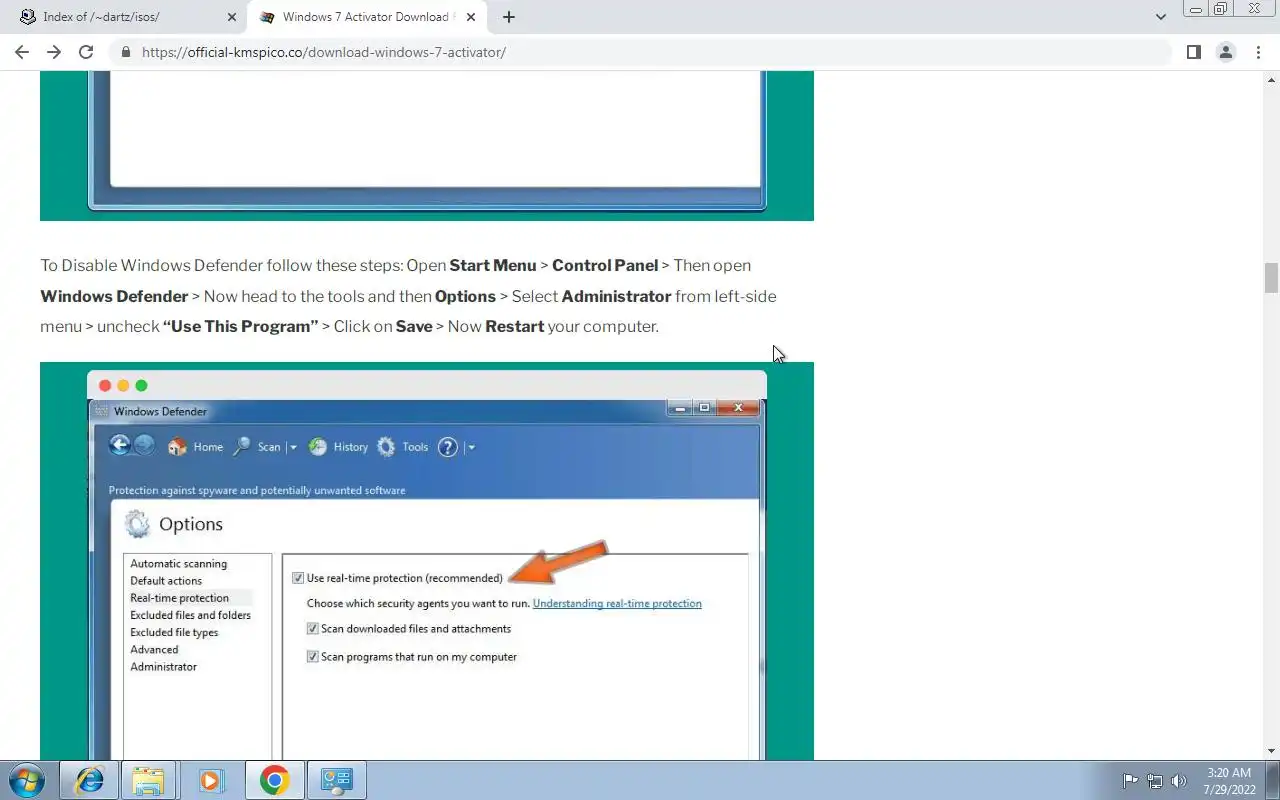The height and width of the screenshot is (800, 1280).
Task: Select Advanced in the Options list
Action: click(154, 649)
